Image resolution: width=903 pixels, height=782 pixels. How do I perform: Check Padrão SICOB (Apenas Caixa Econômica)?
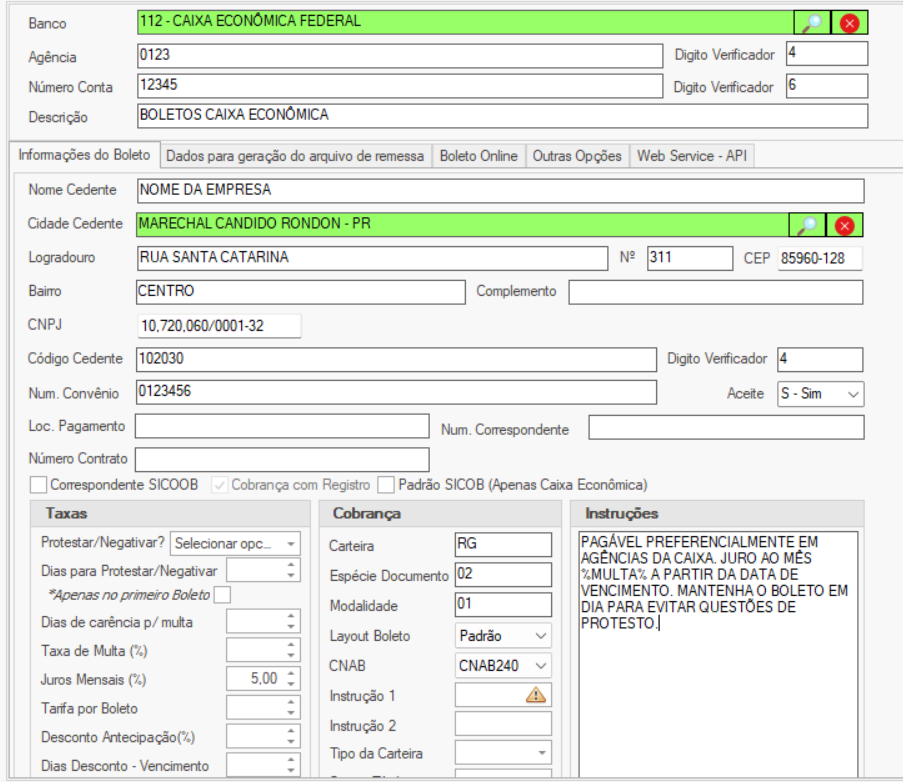tap(386, 485)
